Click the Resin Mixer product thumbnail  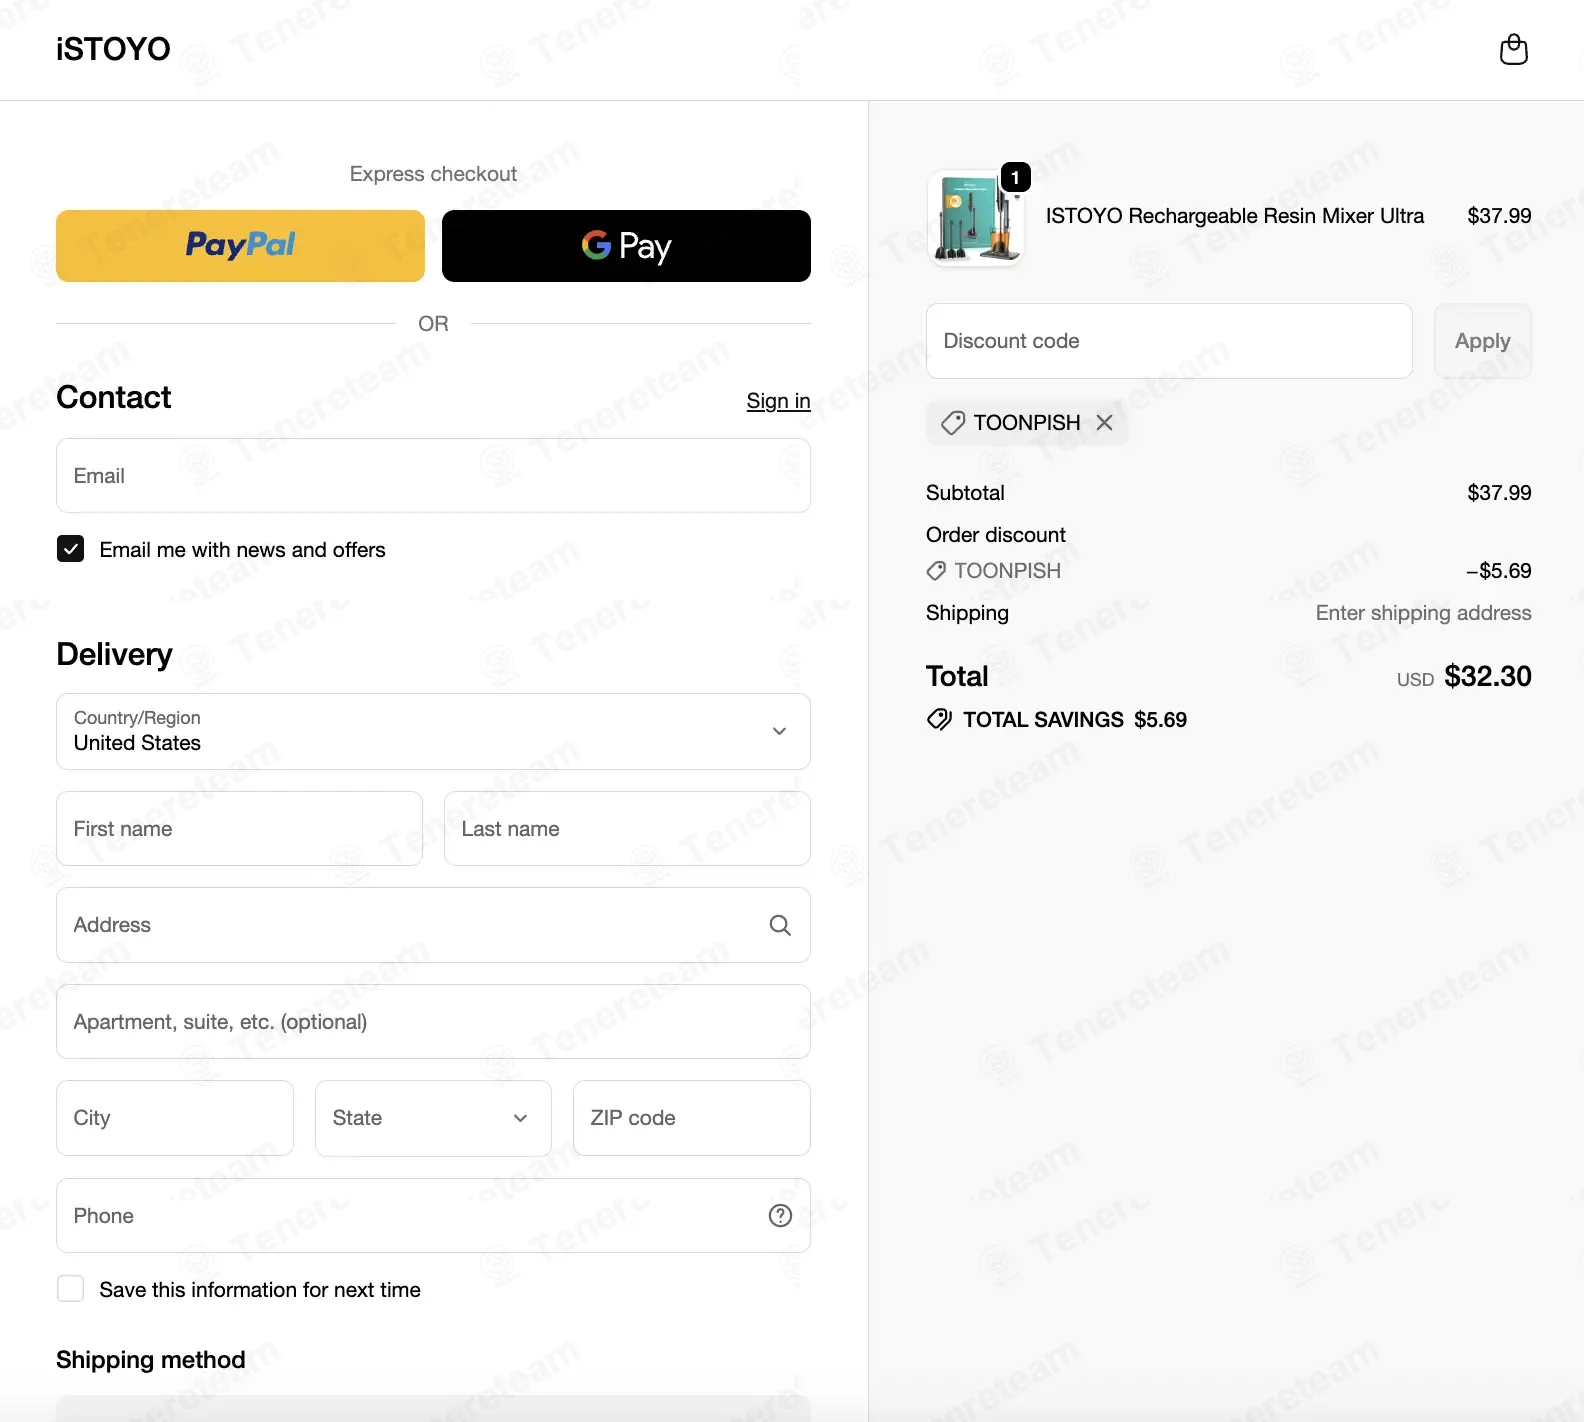tap(975, 216)
